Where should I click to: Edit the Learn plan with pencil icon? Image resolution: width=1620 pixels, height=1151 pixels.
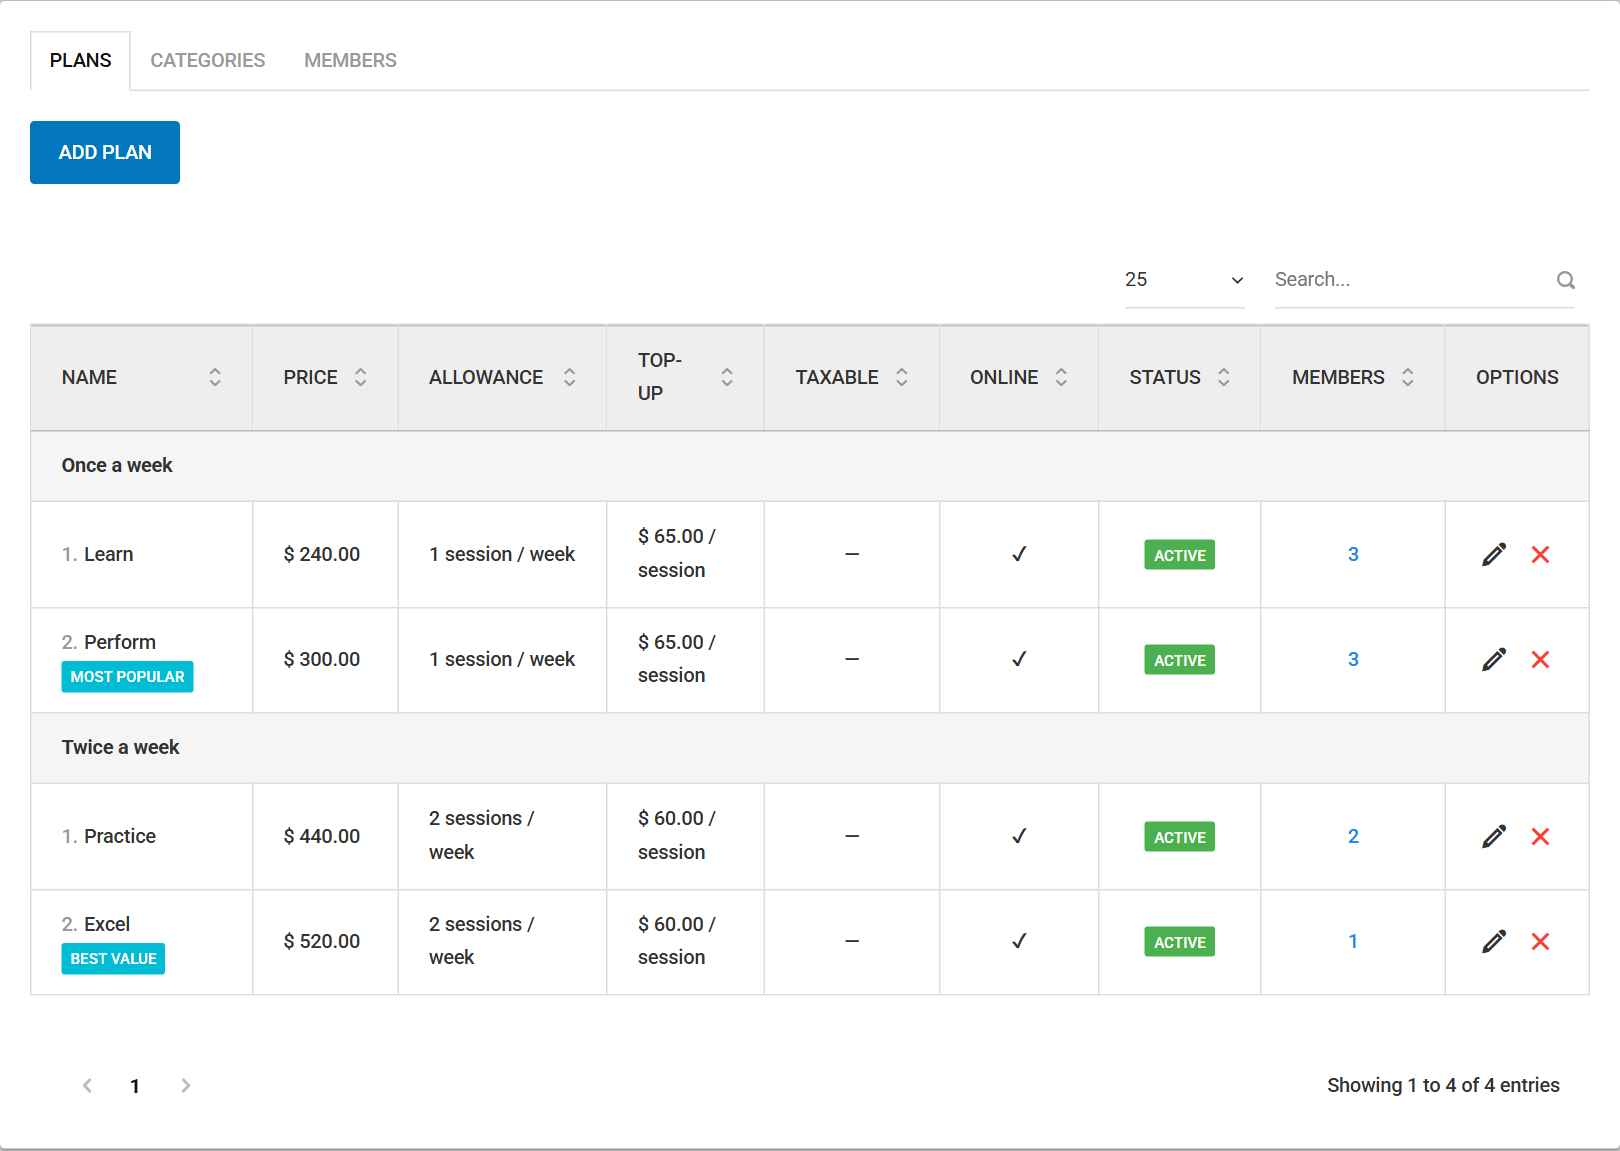[x=1494, y=554]
